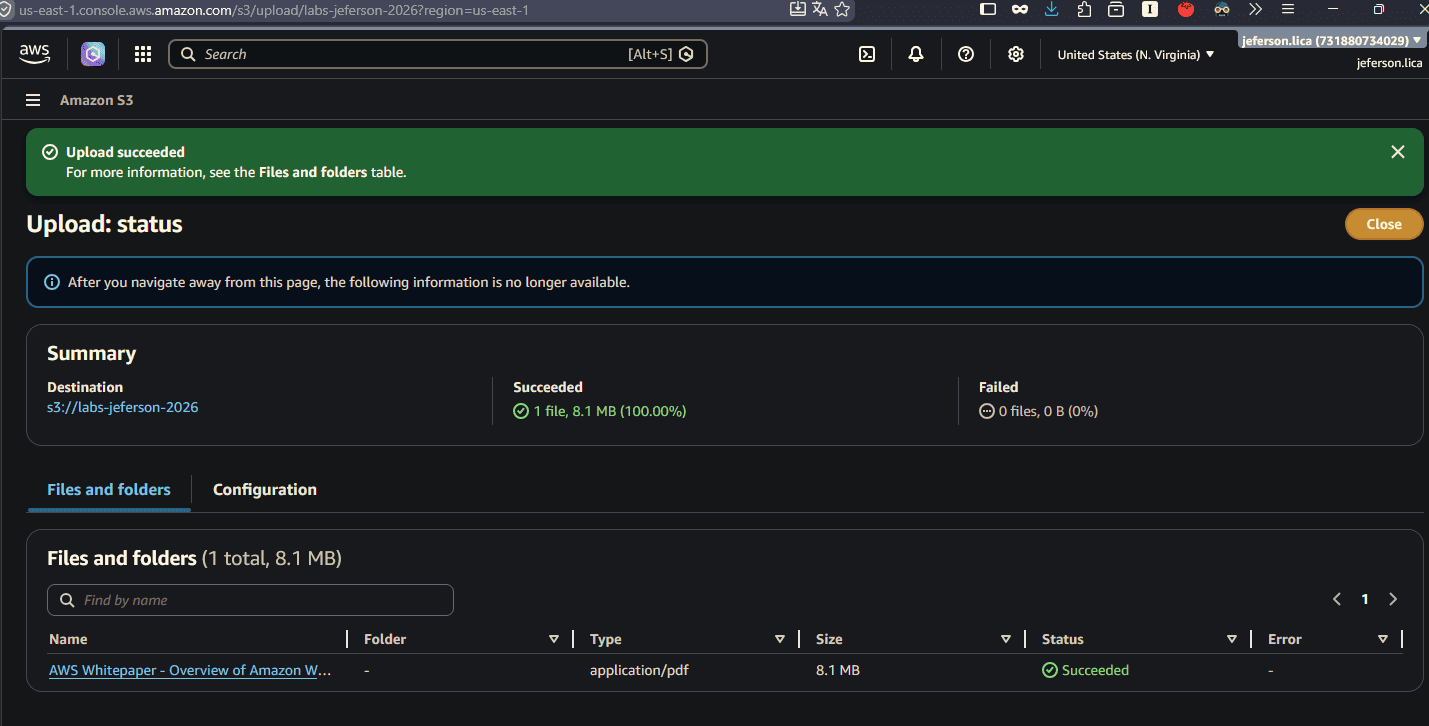Go to the AWS console home logo
1429x726 pixels.
(x=35, y=54)
